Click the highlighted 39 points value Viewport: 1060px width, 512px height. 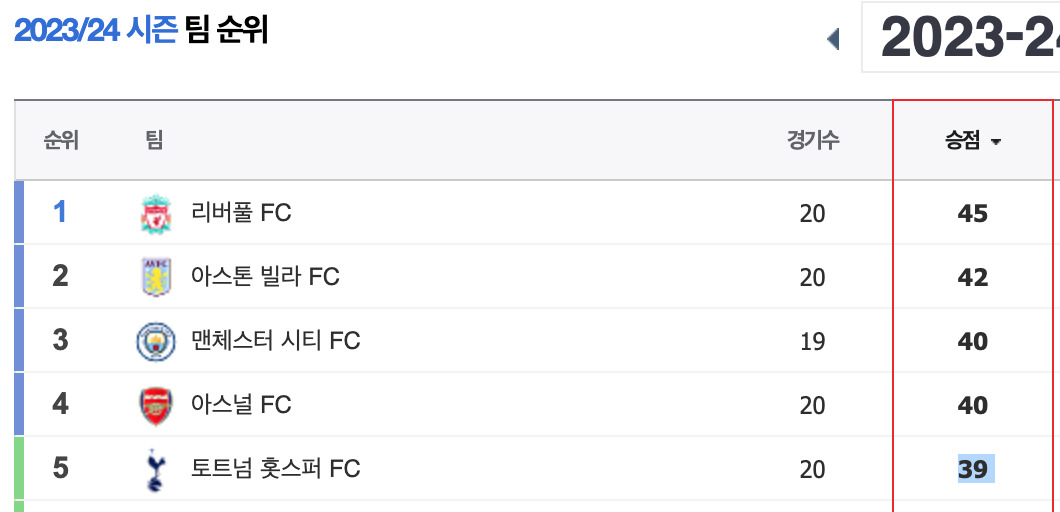click(x=975, y=469)
